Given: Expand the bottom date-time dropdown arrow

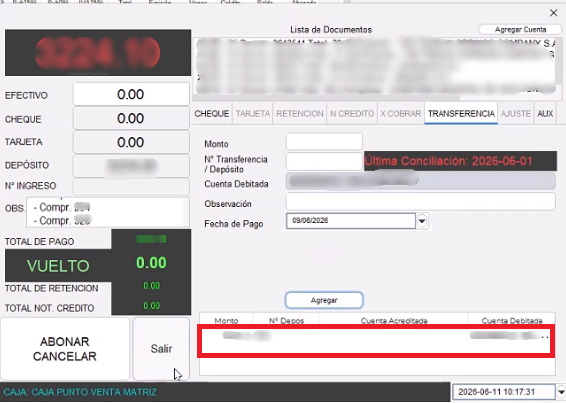Looking at the screenshot, I should tap(561, 392).
